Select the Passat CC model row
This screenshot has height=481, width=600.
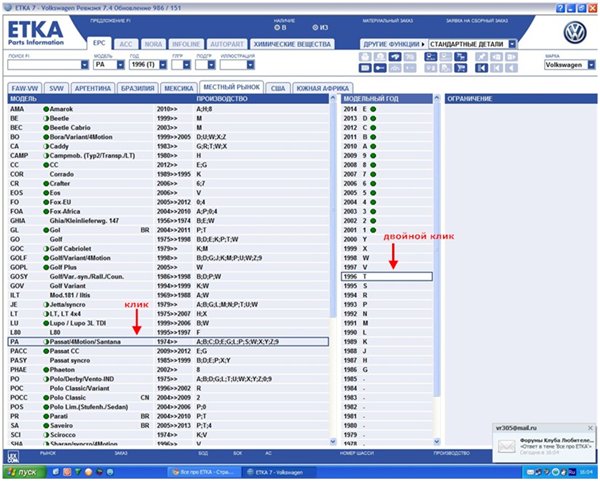(168, 351)
